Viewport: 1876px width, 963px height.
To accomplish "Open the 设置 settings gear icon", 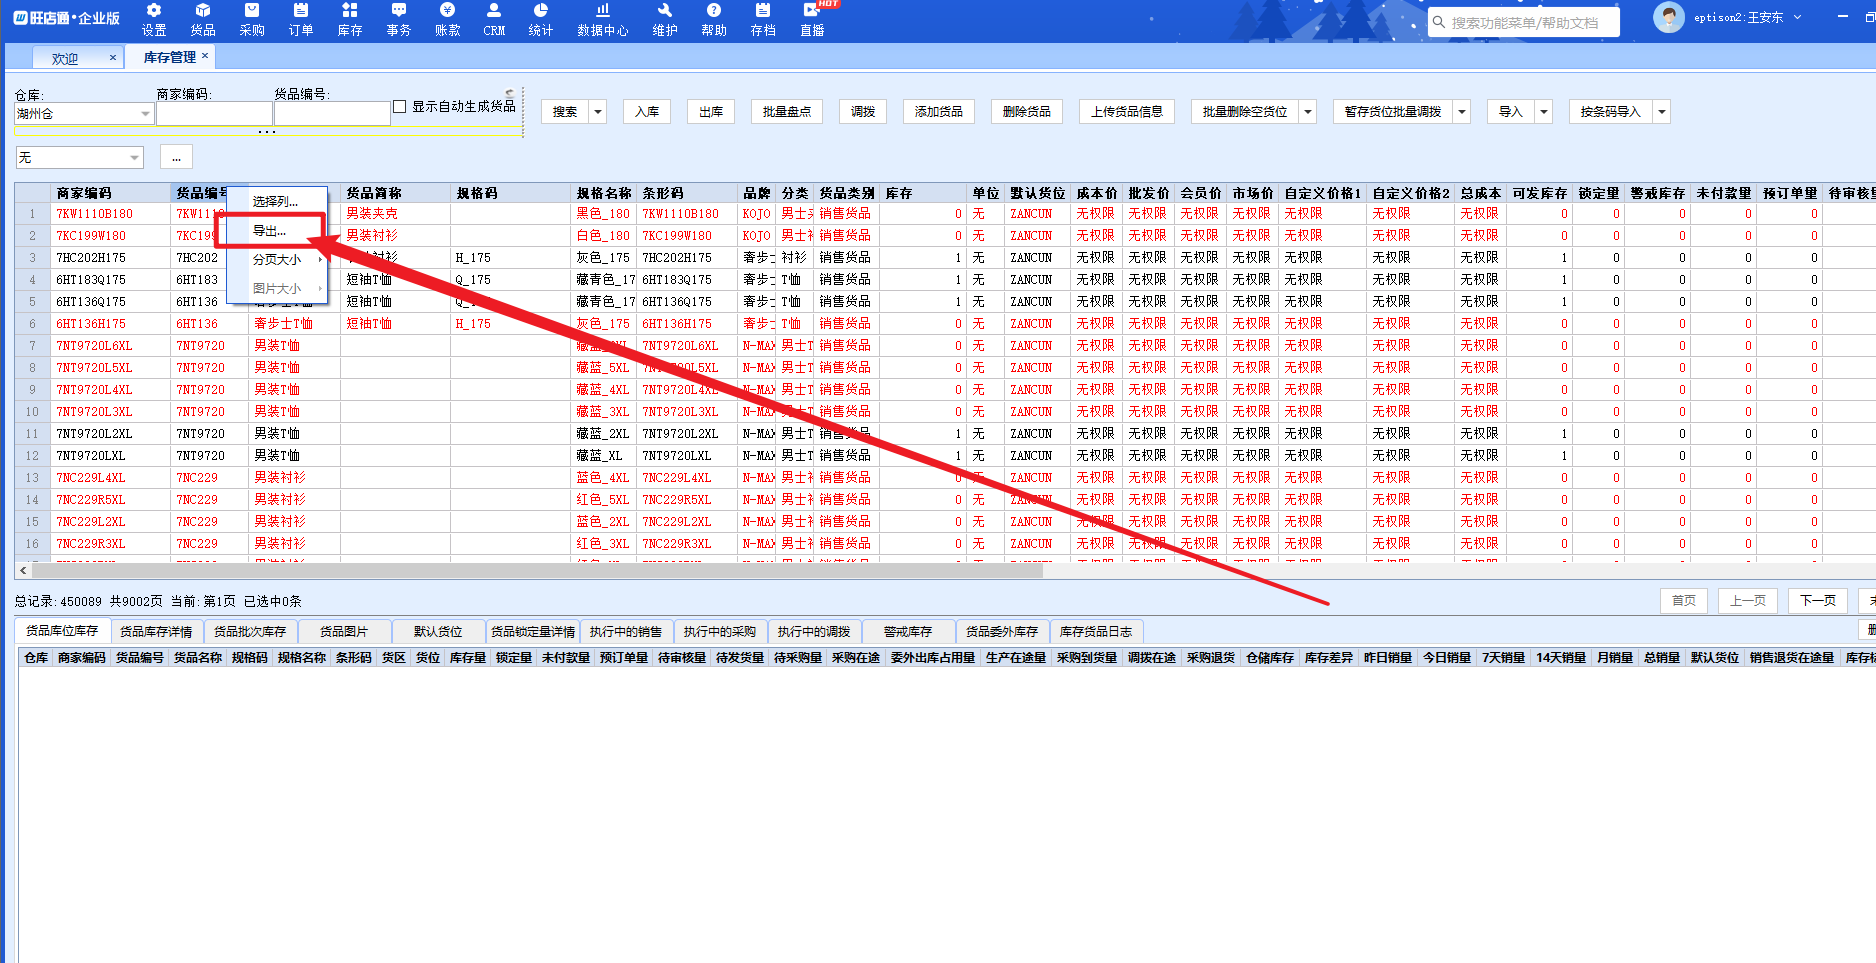I will [154, 11].
